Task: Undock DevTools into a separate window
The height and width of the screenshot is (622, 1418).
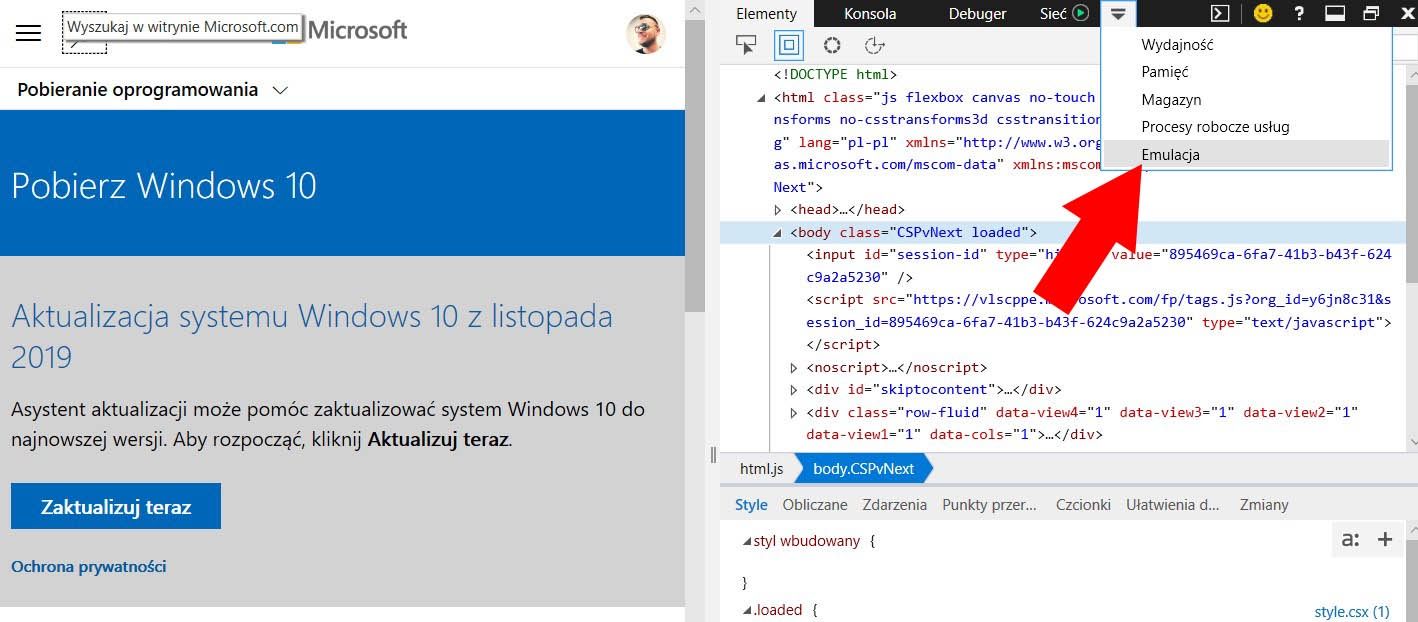Action: tap(1371, 13)
